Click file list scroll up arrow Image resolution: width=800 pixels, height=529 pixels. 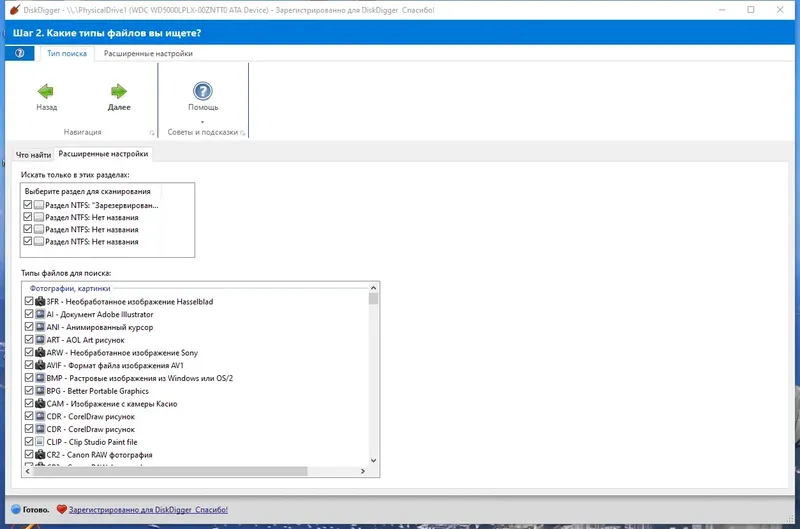coord(373,288)
